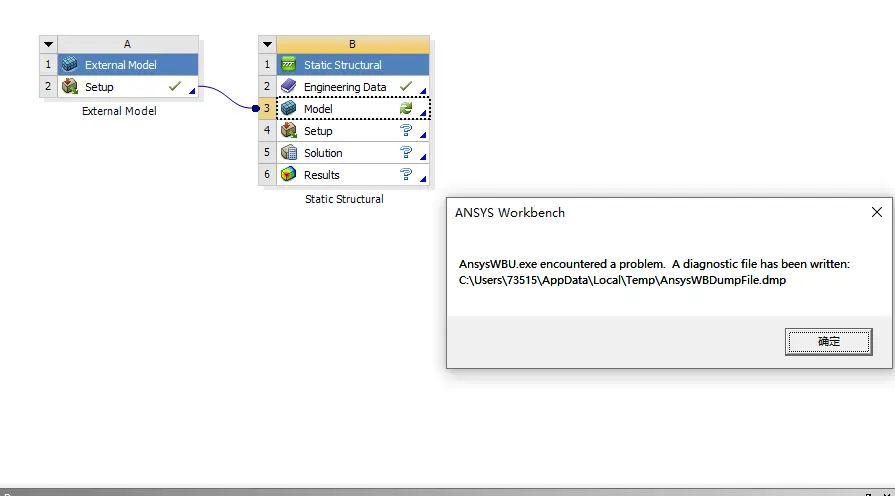Click the External Model system name below block A
Image resolution: width=895 pixels, height=496 pixels.
[x=119, y=111]
